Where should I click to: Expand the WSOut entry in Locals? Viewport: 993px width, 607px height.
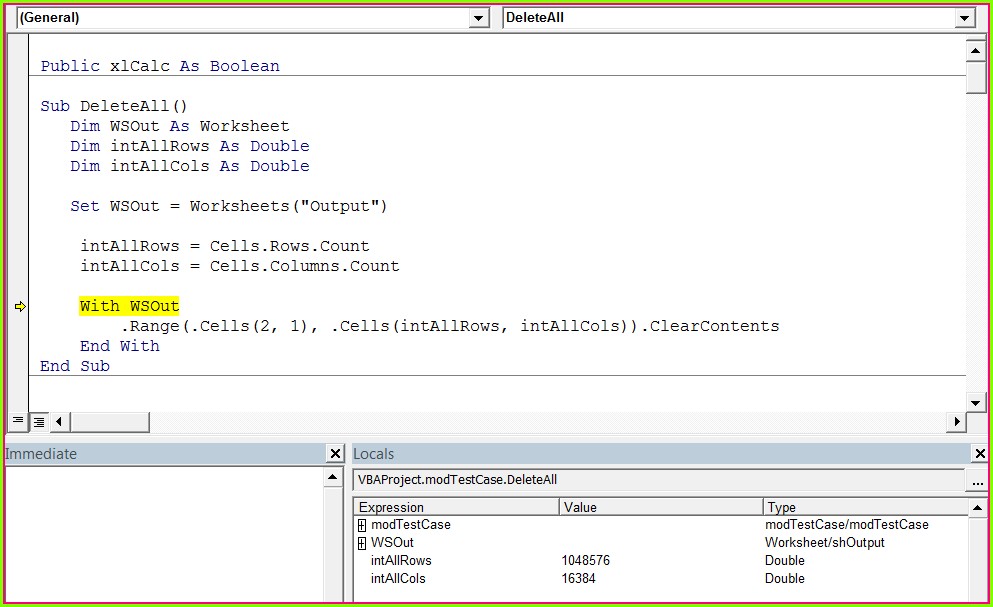pyautogui.click(x=362, y=543)
